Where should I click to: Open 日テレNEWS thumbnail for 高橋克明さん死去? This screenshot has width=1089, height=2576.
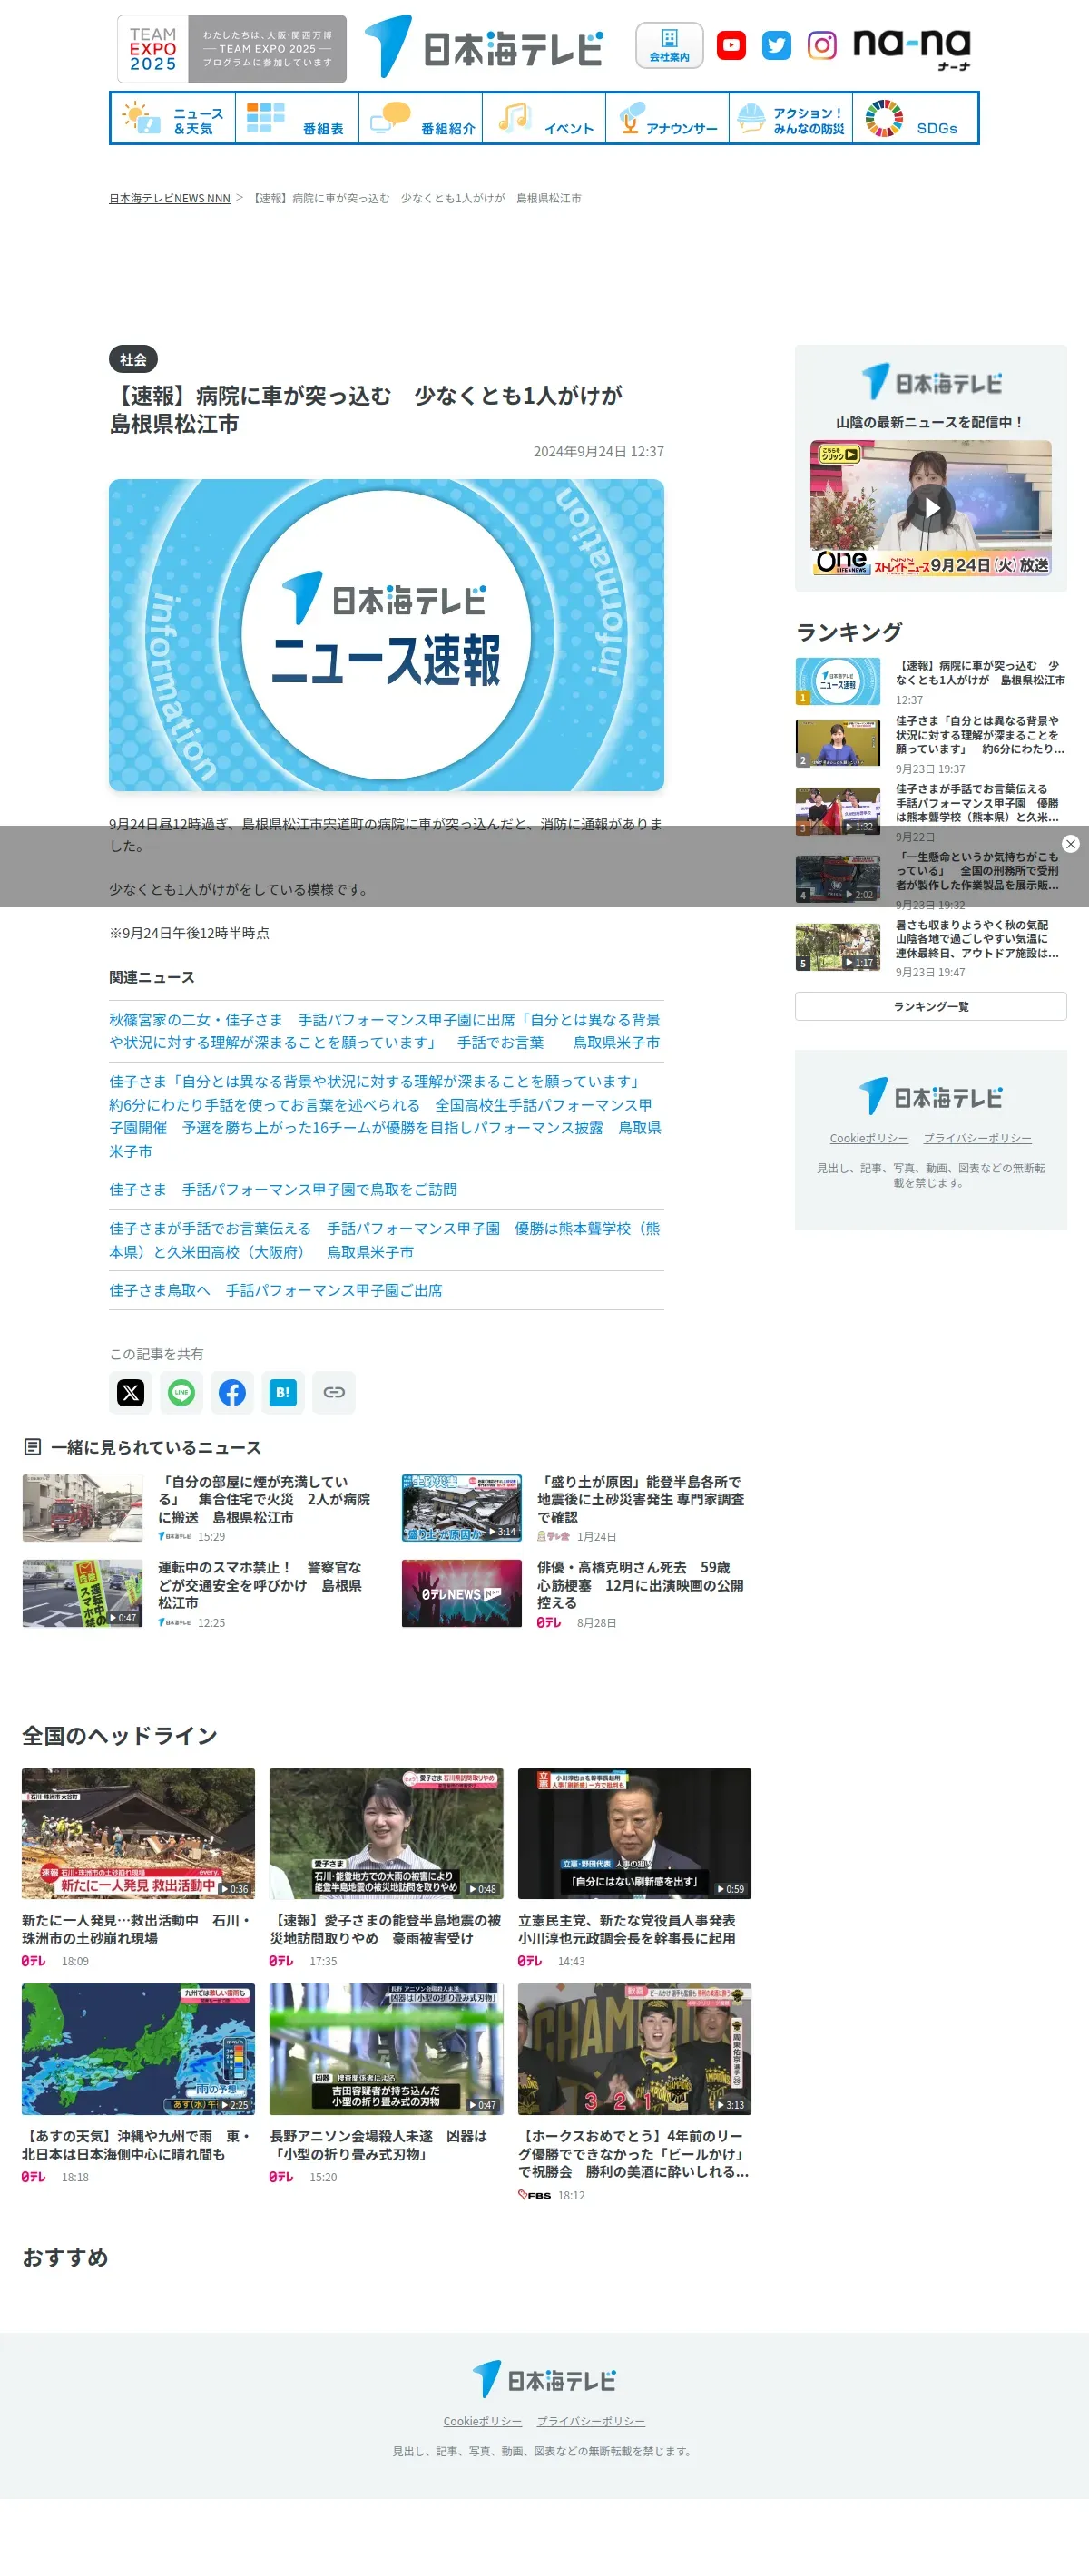point(462,1593)
